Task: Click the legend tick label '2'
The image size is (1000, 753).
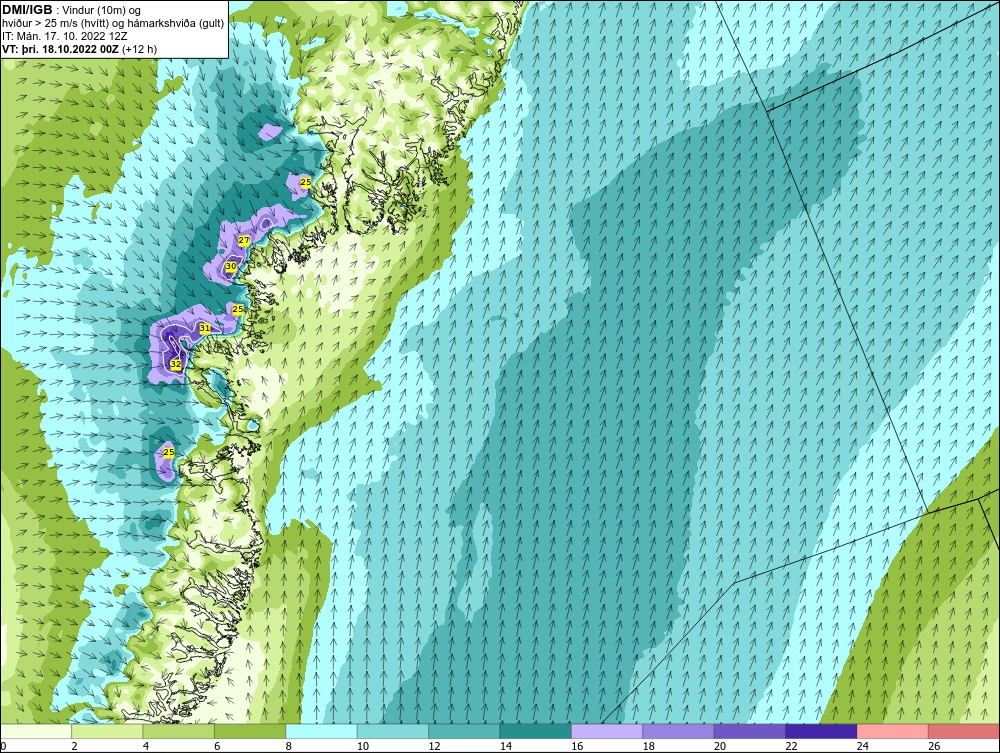Action: [x=74, y=746]
